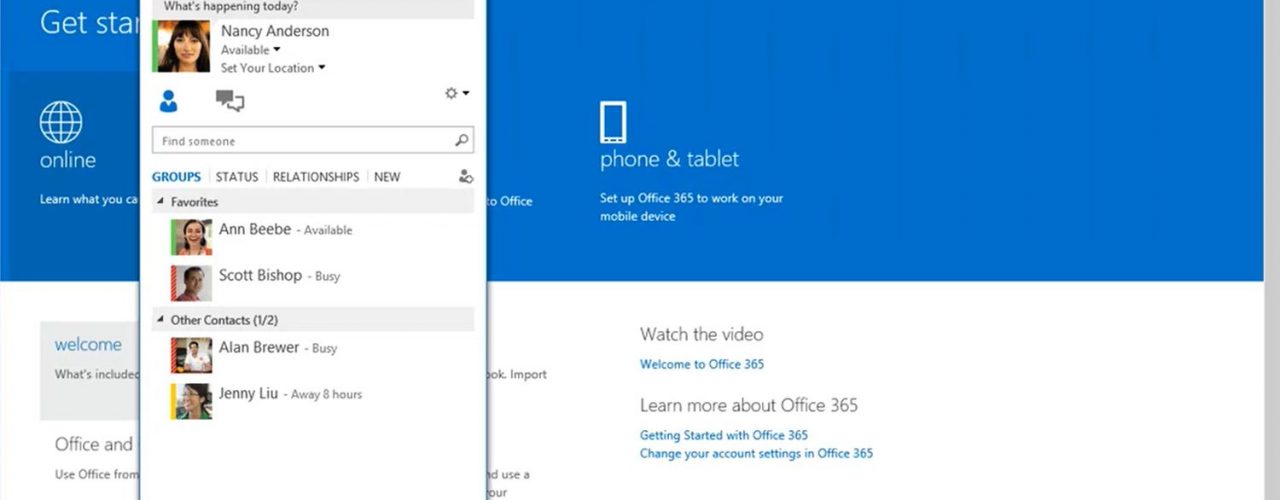Open Getting Started with Office 365 link

(x=724, y=435)
